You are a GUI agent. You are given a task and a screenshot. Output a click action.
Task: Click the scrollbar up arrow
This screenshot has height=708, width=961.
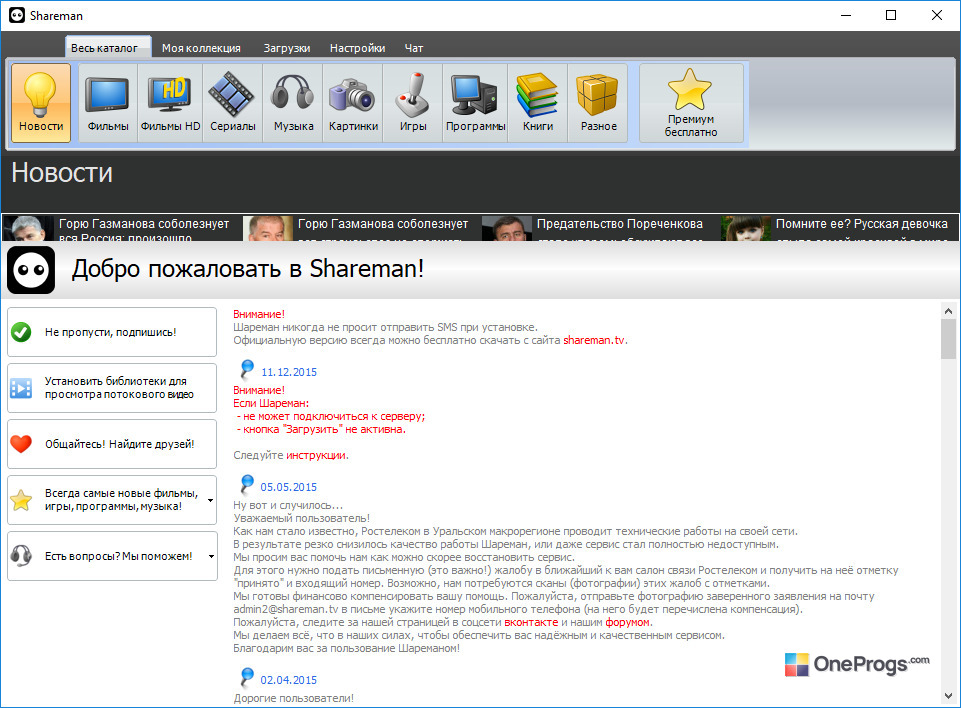click(x=949, y=311)
